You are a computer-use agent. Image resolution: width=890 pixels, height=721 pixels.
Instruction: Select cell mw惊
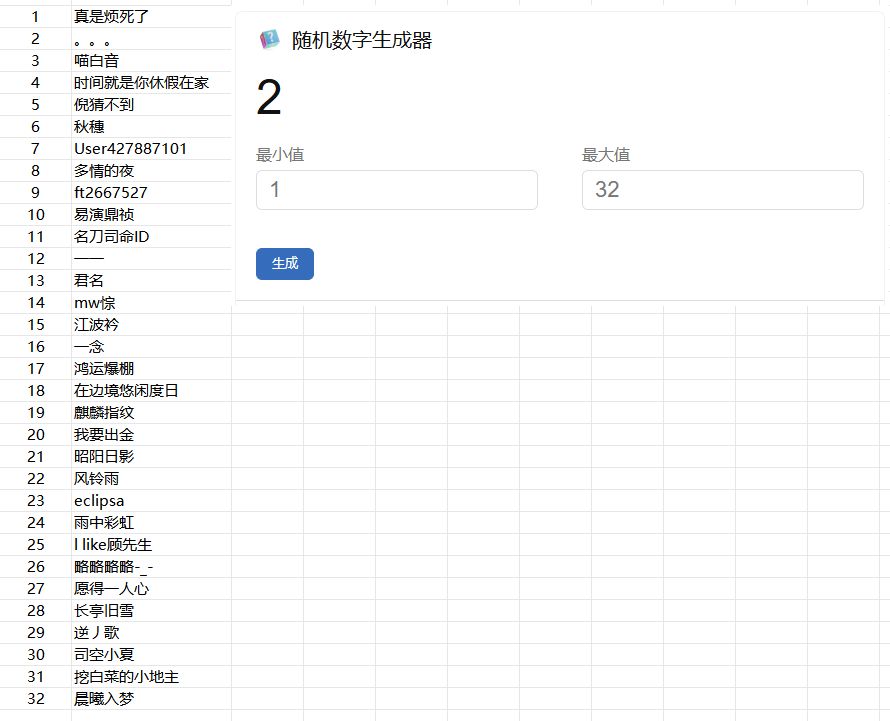(x=152, y=303)
